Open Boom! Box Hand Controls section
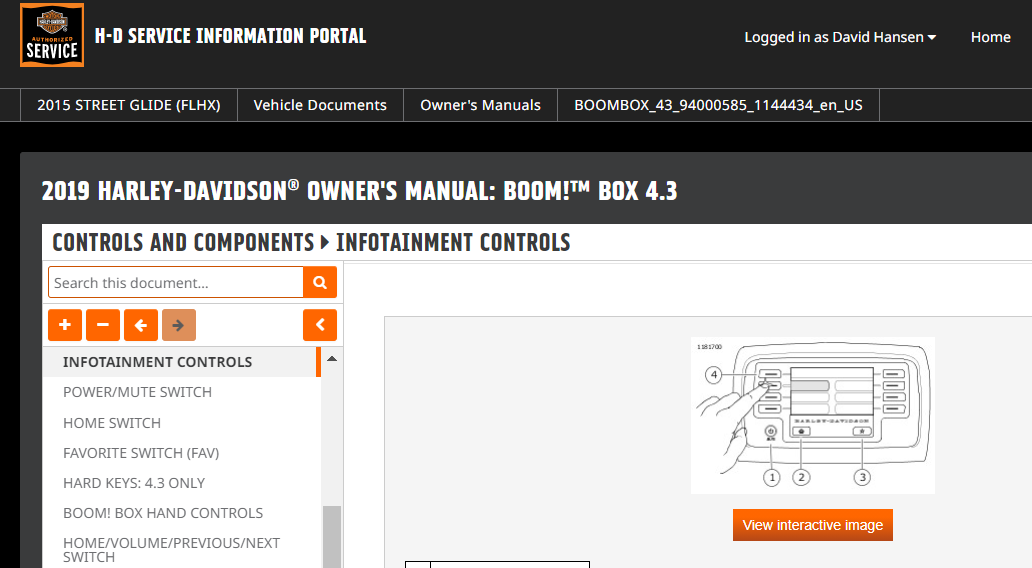The height and width of the screenshot is (568, 1032). coord(163,513)
